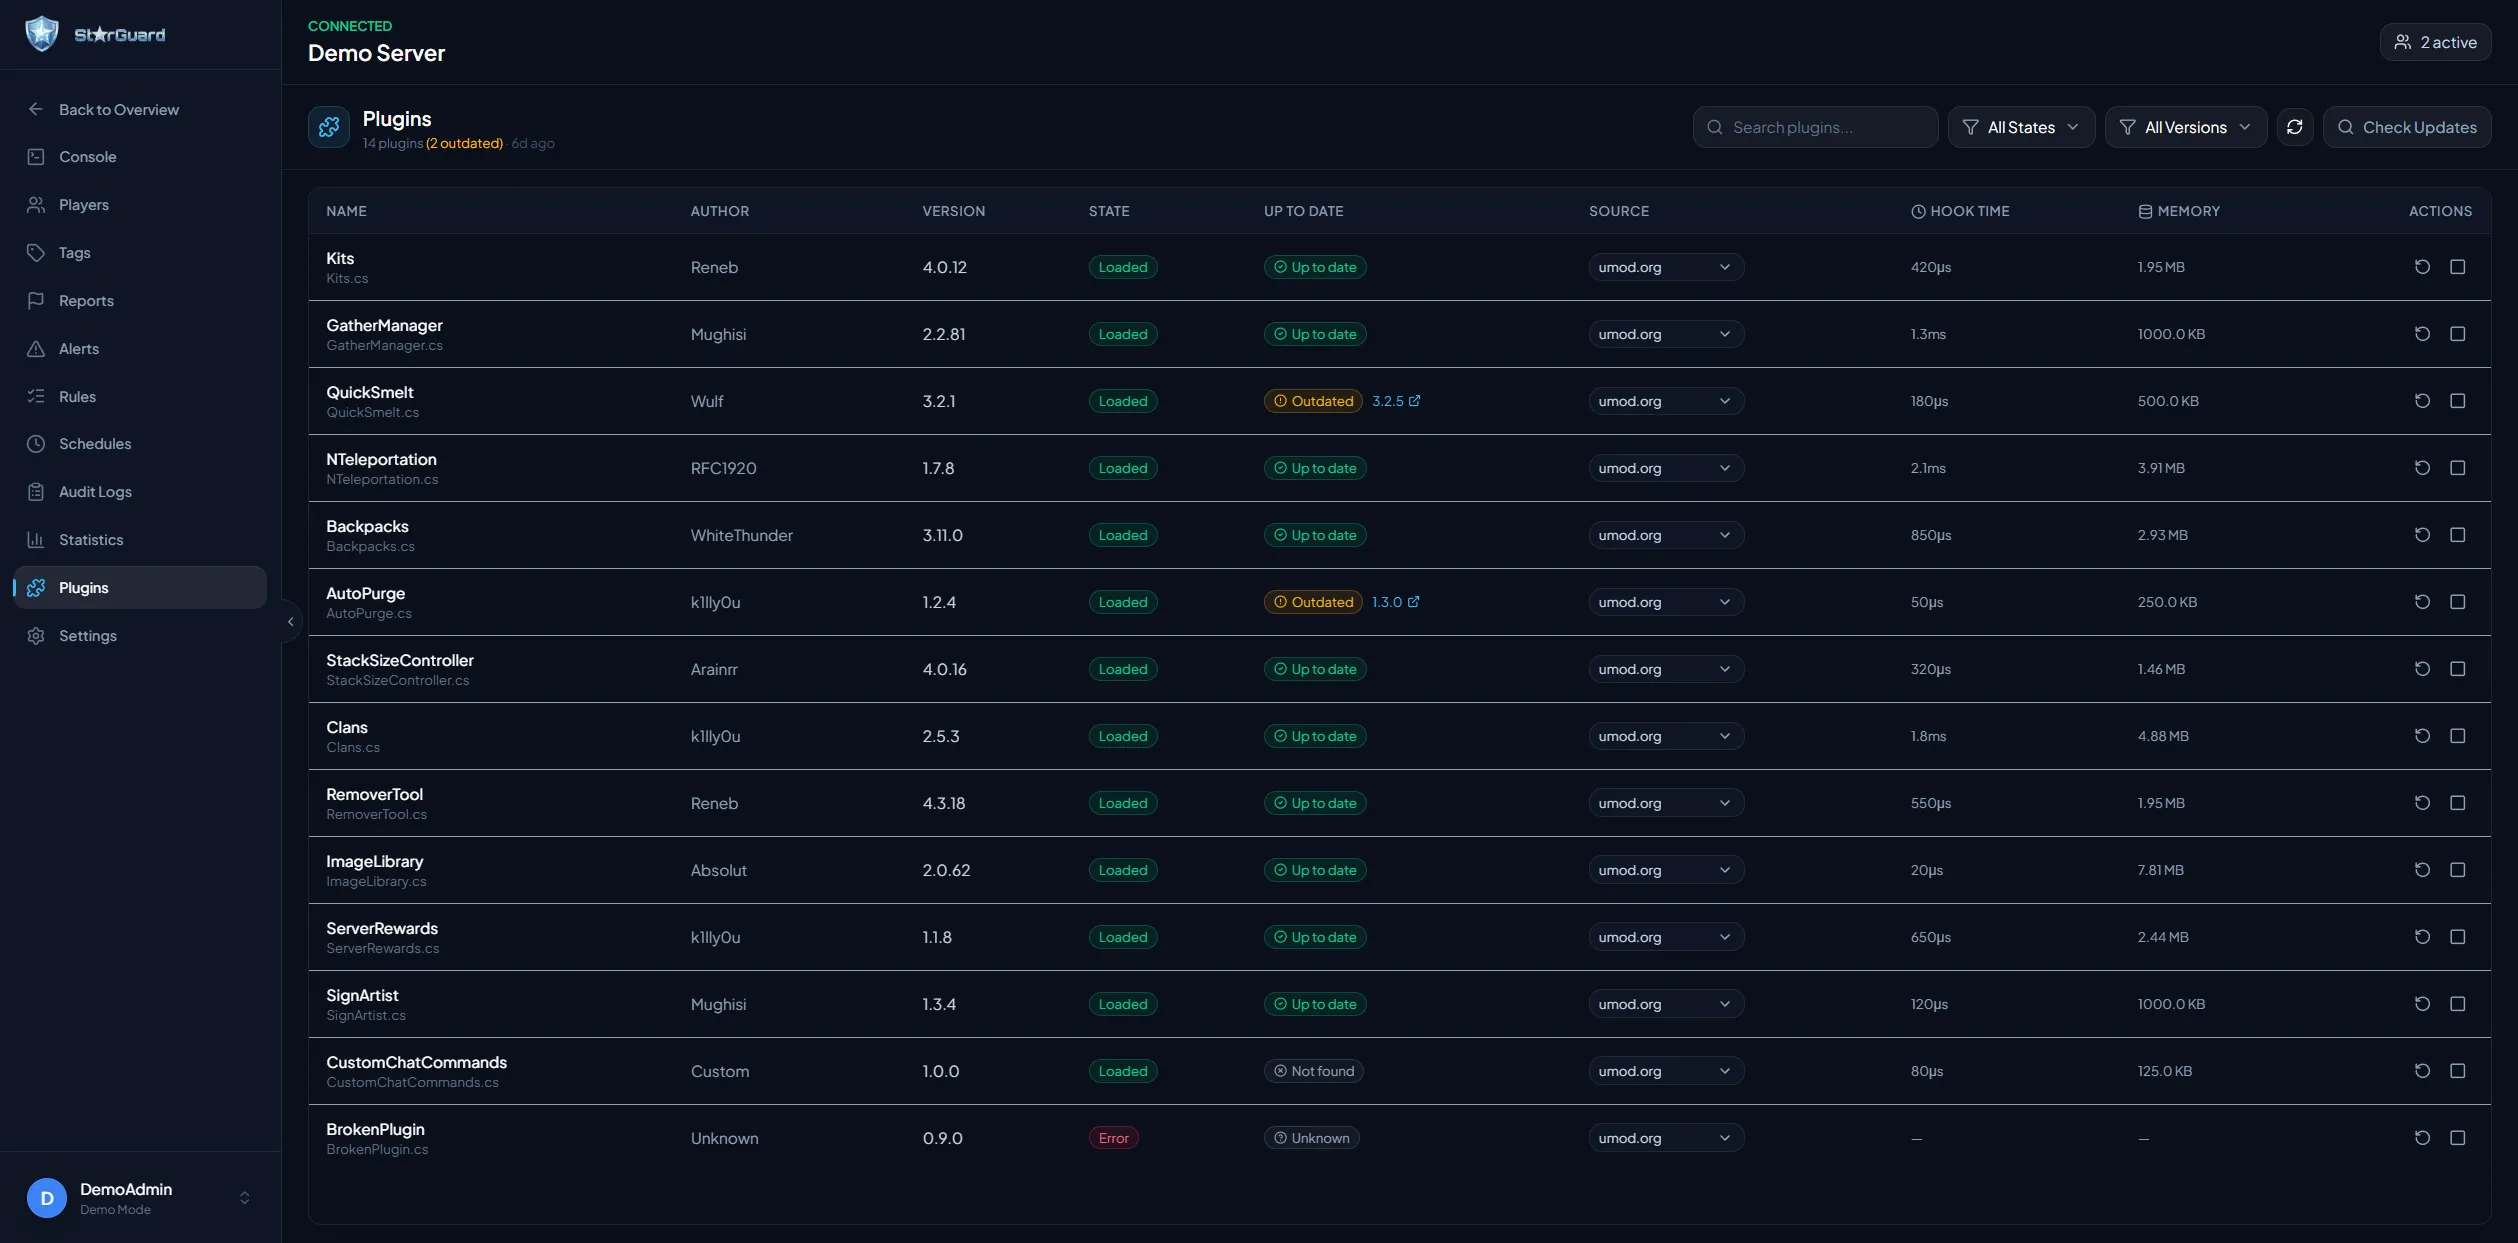
Task: Open the Rules section
Action: 76,396
